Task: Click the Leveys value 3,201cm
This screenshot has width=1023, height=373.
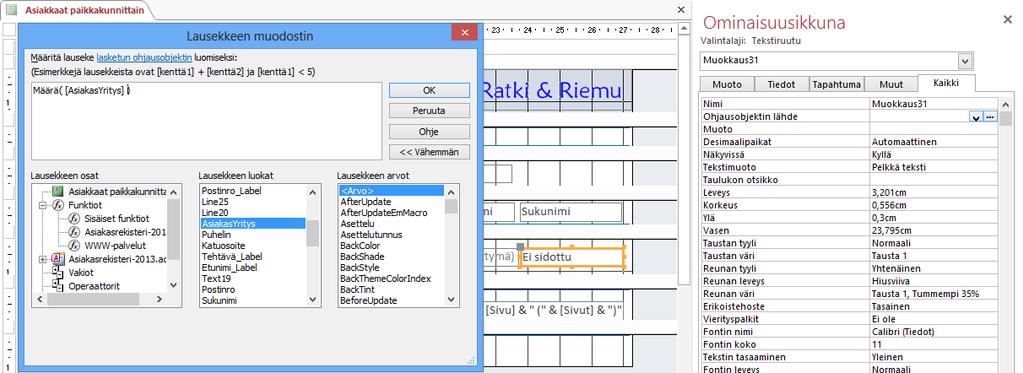Action: click(x=934, y=192)
